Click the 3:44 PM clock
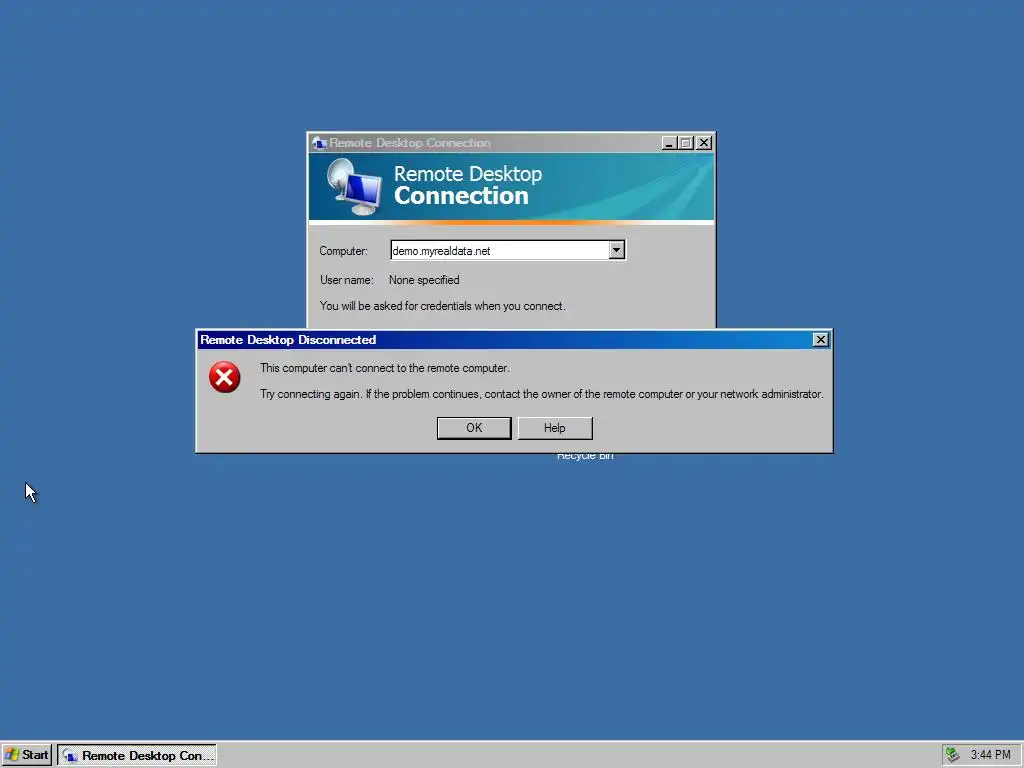 point(990,755)
